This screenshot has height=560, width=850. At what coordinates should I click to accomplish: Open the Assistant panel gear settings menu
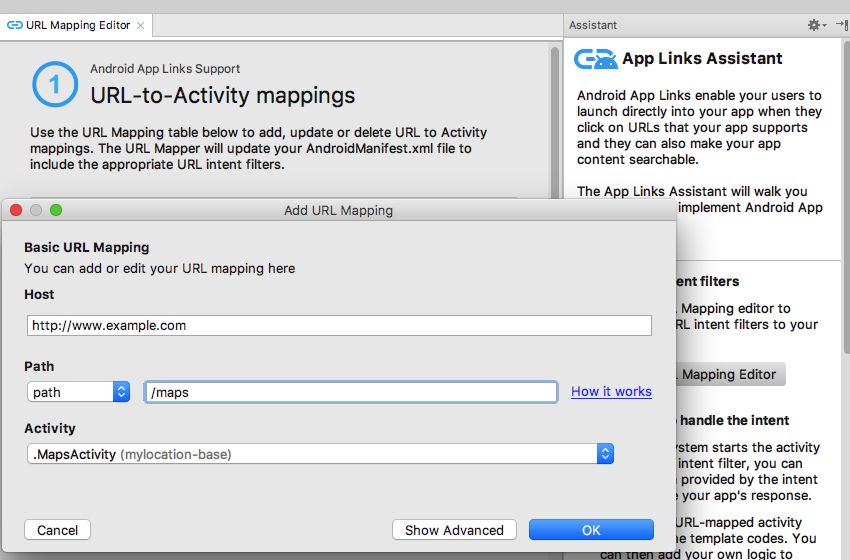click(x=816, y=25)
